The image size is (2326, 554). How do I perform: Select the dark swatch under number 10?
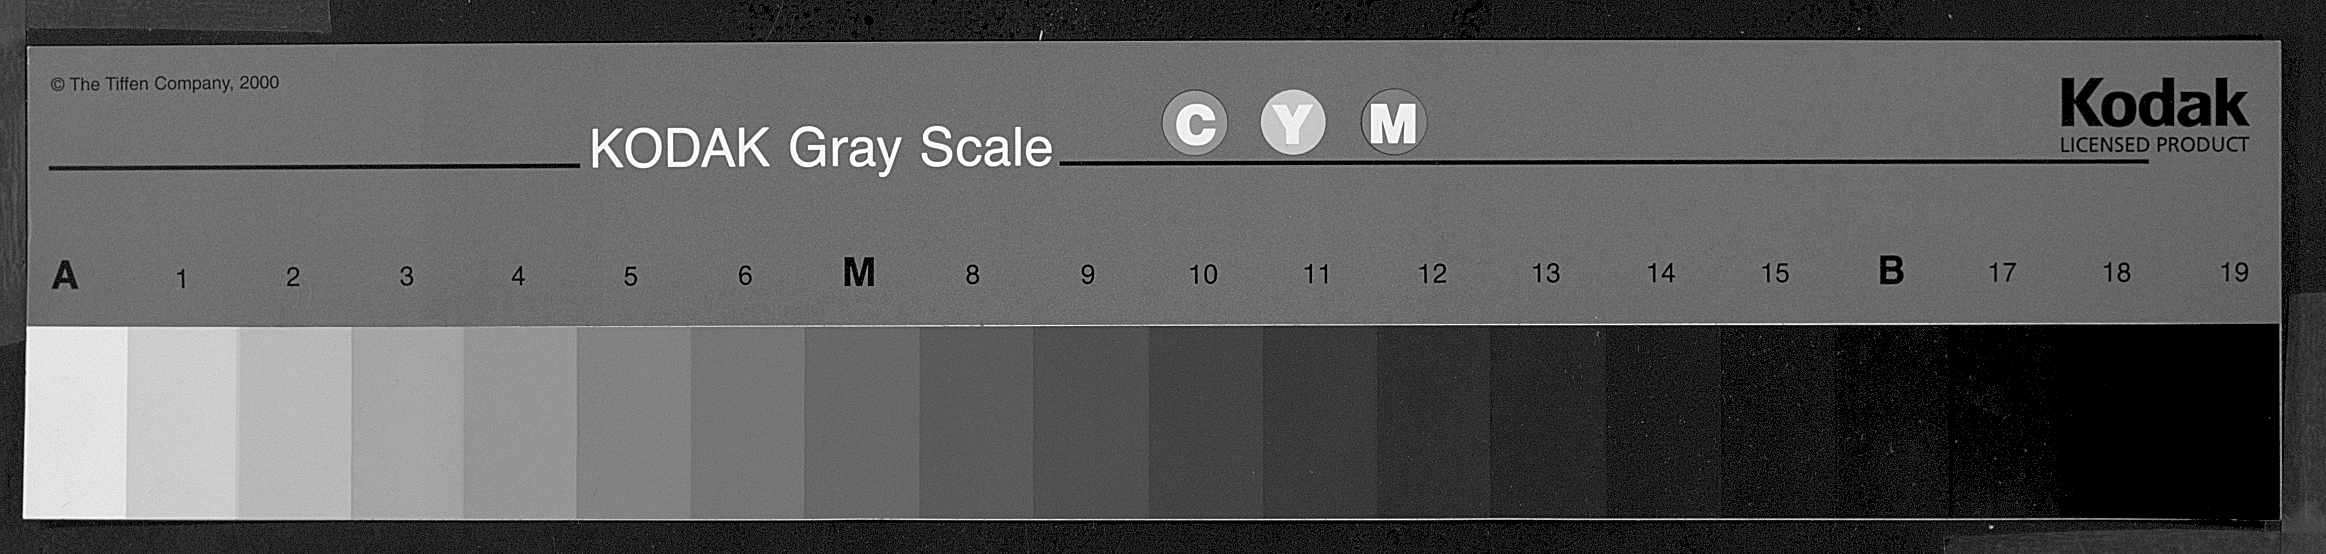pyautogui.click(x=1205, y=421)
